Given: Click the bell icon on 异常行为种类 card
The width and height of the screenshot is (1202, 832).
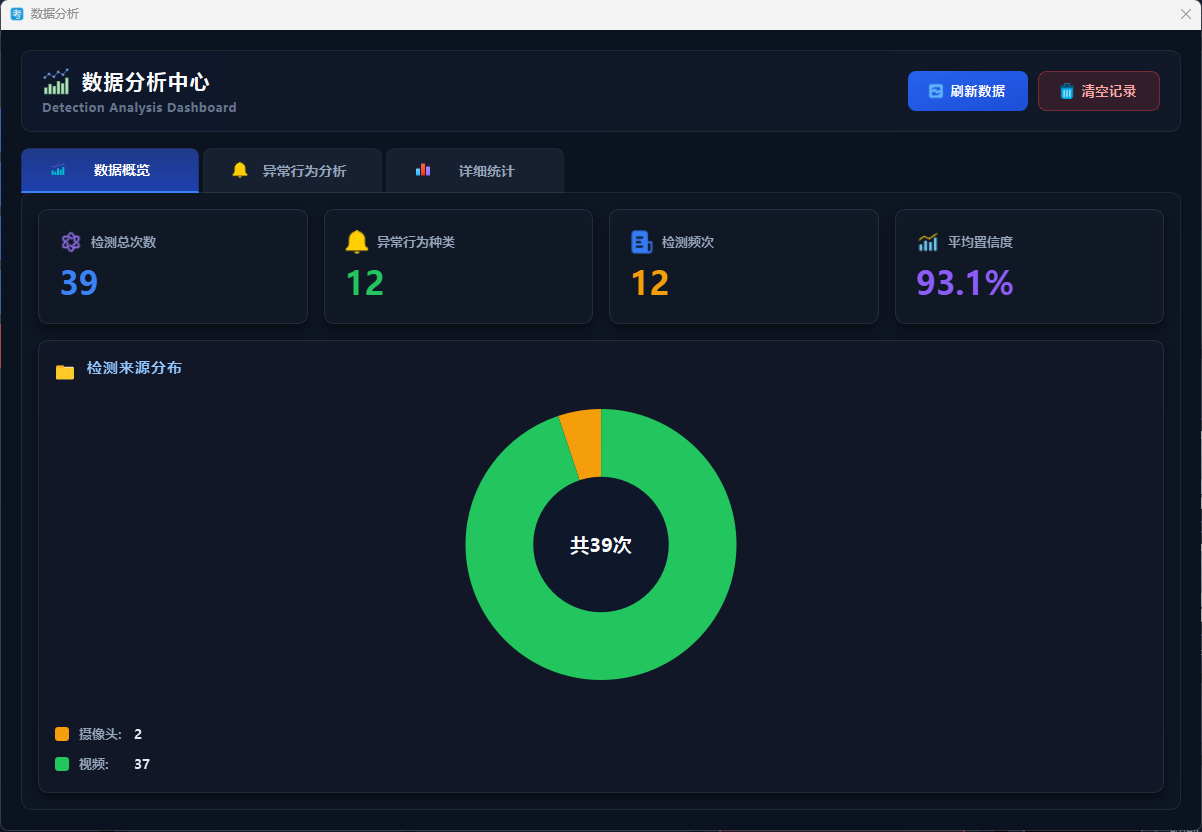Looking at the screenshot, I should pyautogui.click(x=356, y=242).
